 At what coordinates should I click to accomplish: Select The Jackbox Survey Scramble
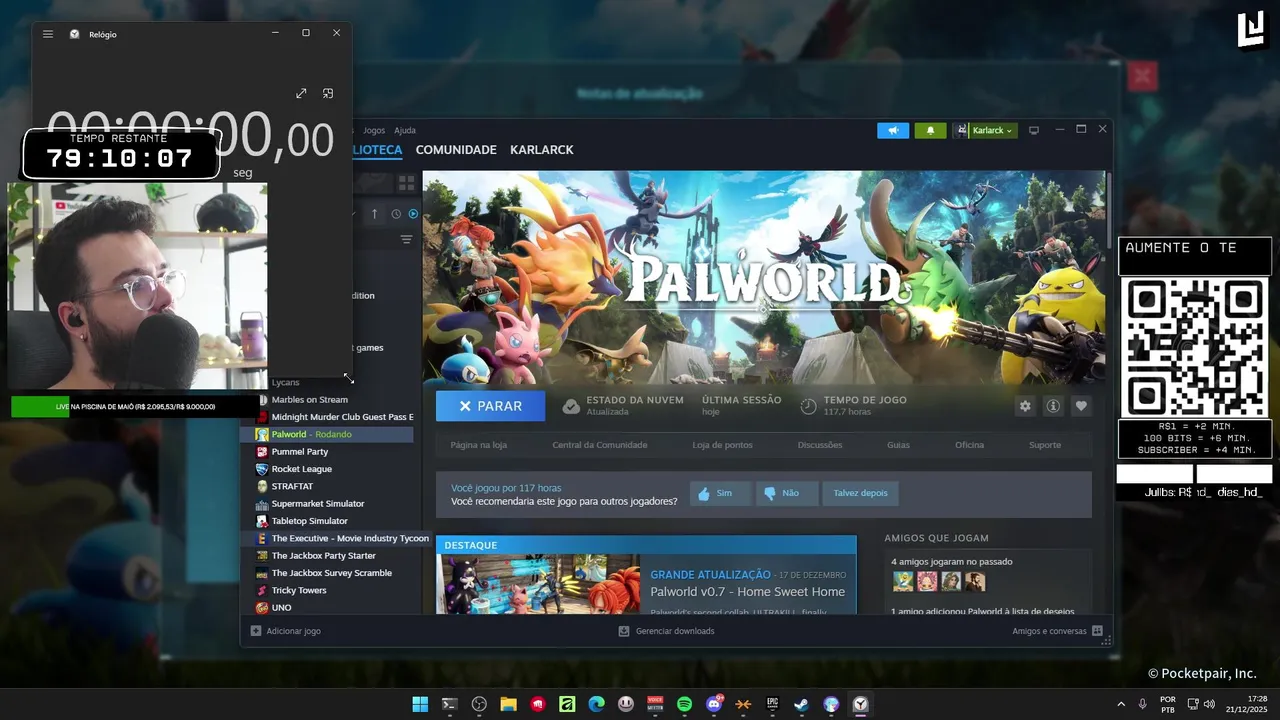(332, 573)
